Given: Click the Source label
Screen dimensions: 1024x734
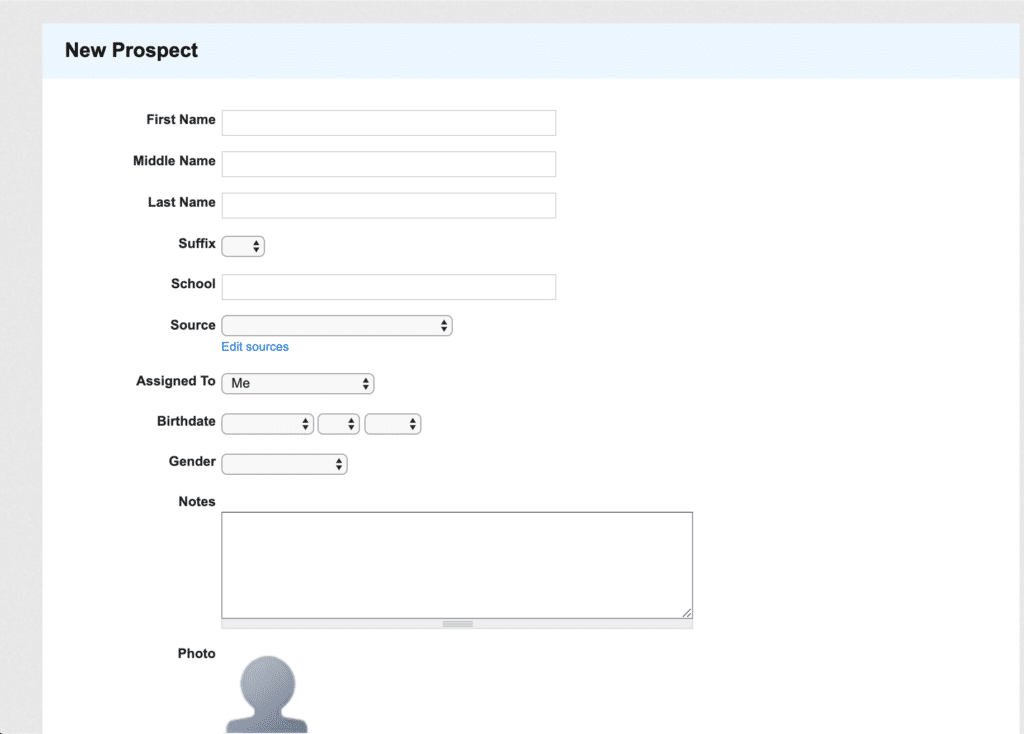Looking at the screenshot, I should coord(193,325).
